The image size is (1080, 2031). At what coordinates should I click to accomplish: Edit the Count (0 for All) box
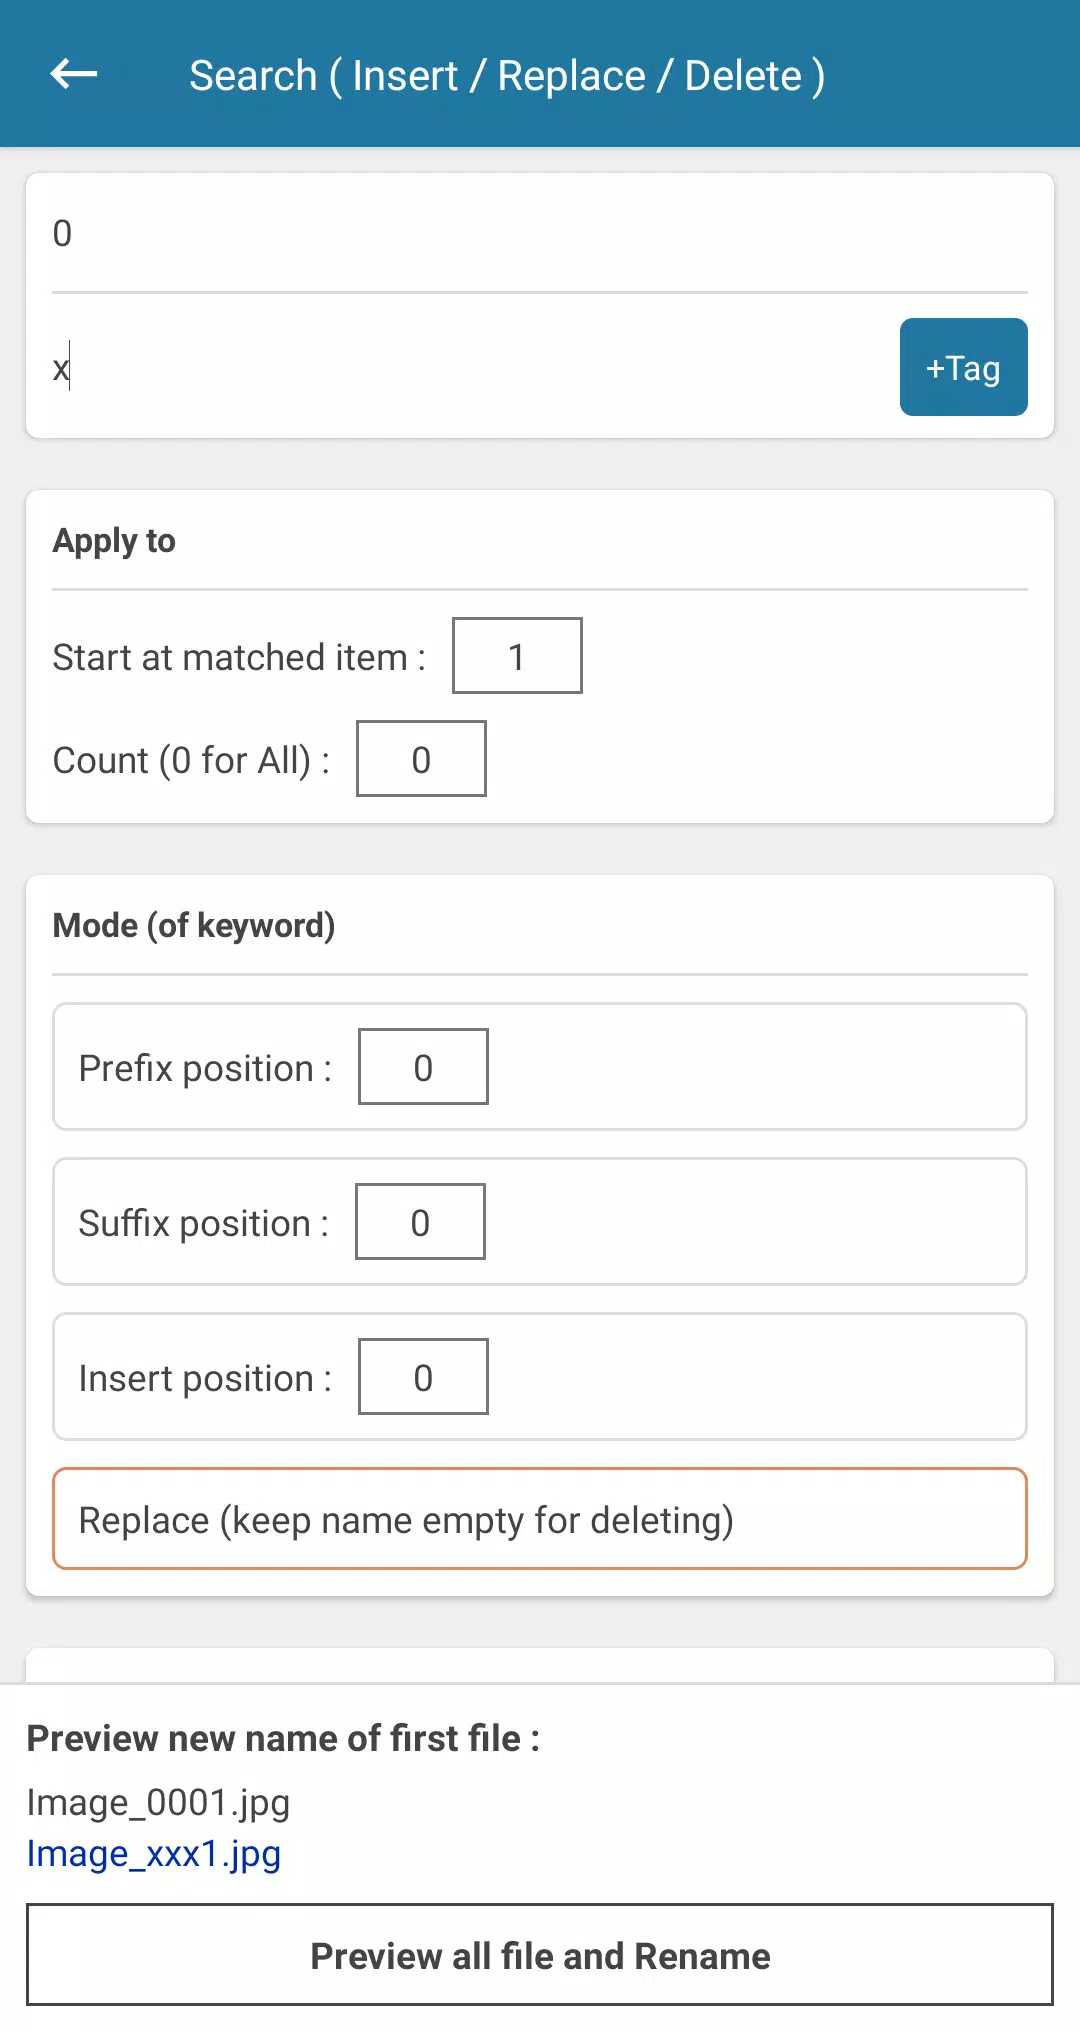point(421,759)
